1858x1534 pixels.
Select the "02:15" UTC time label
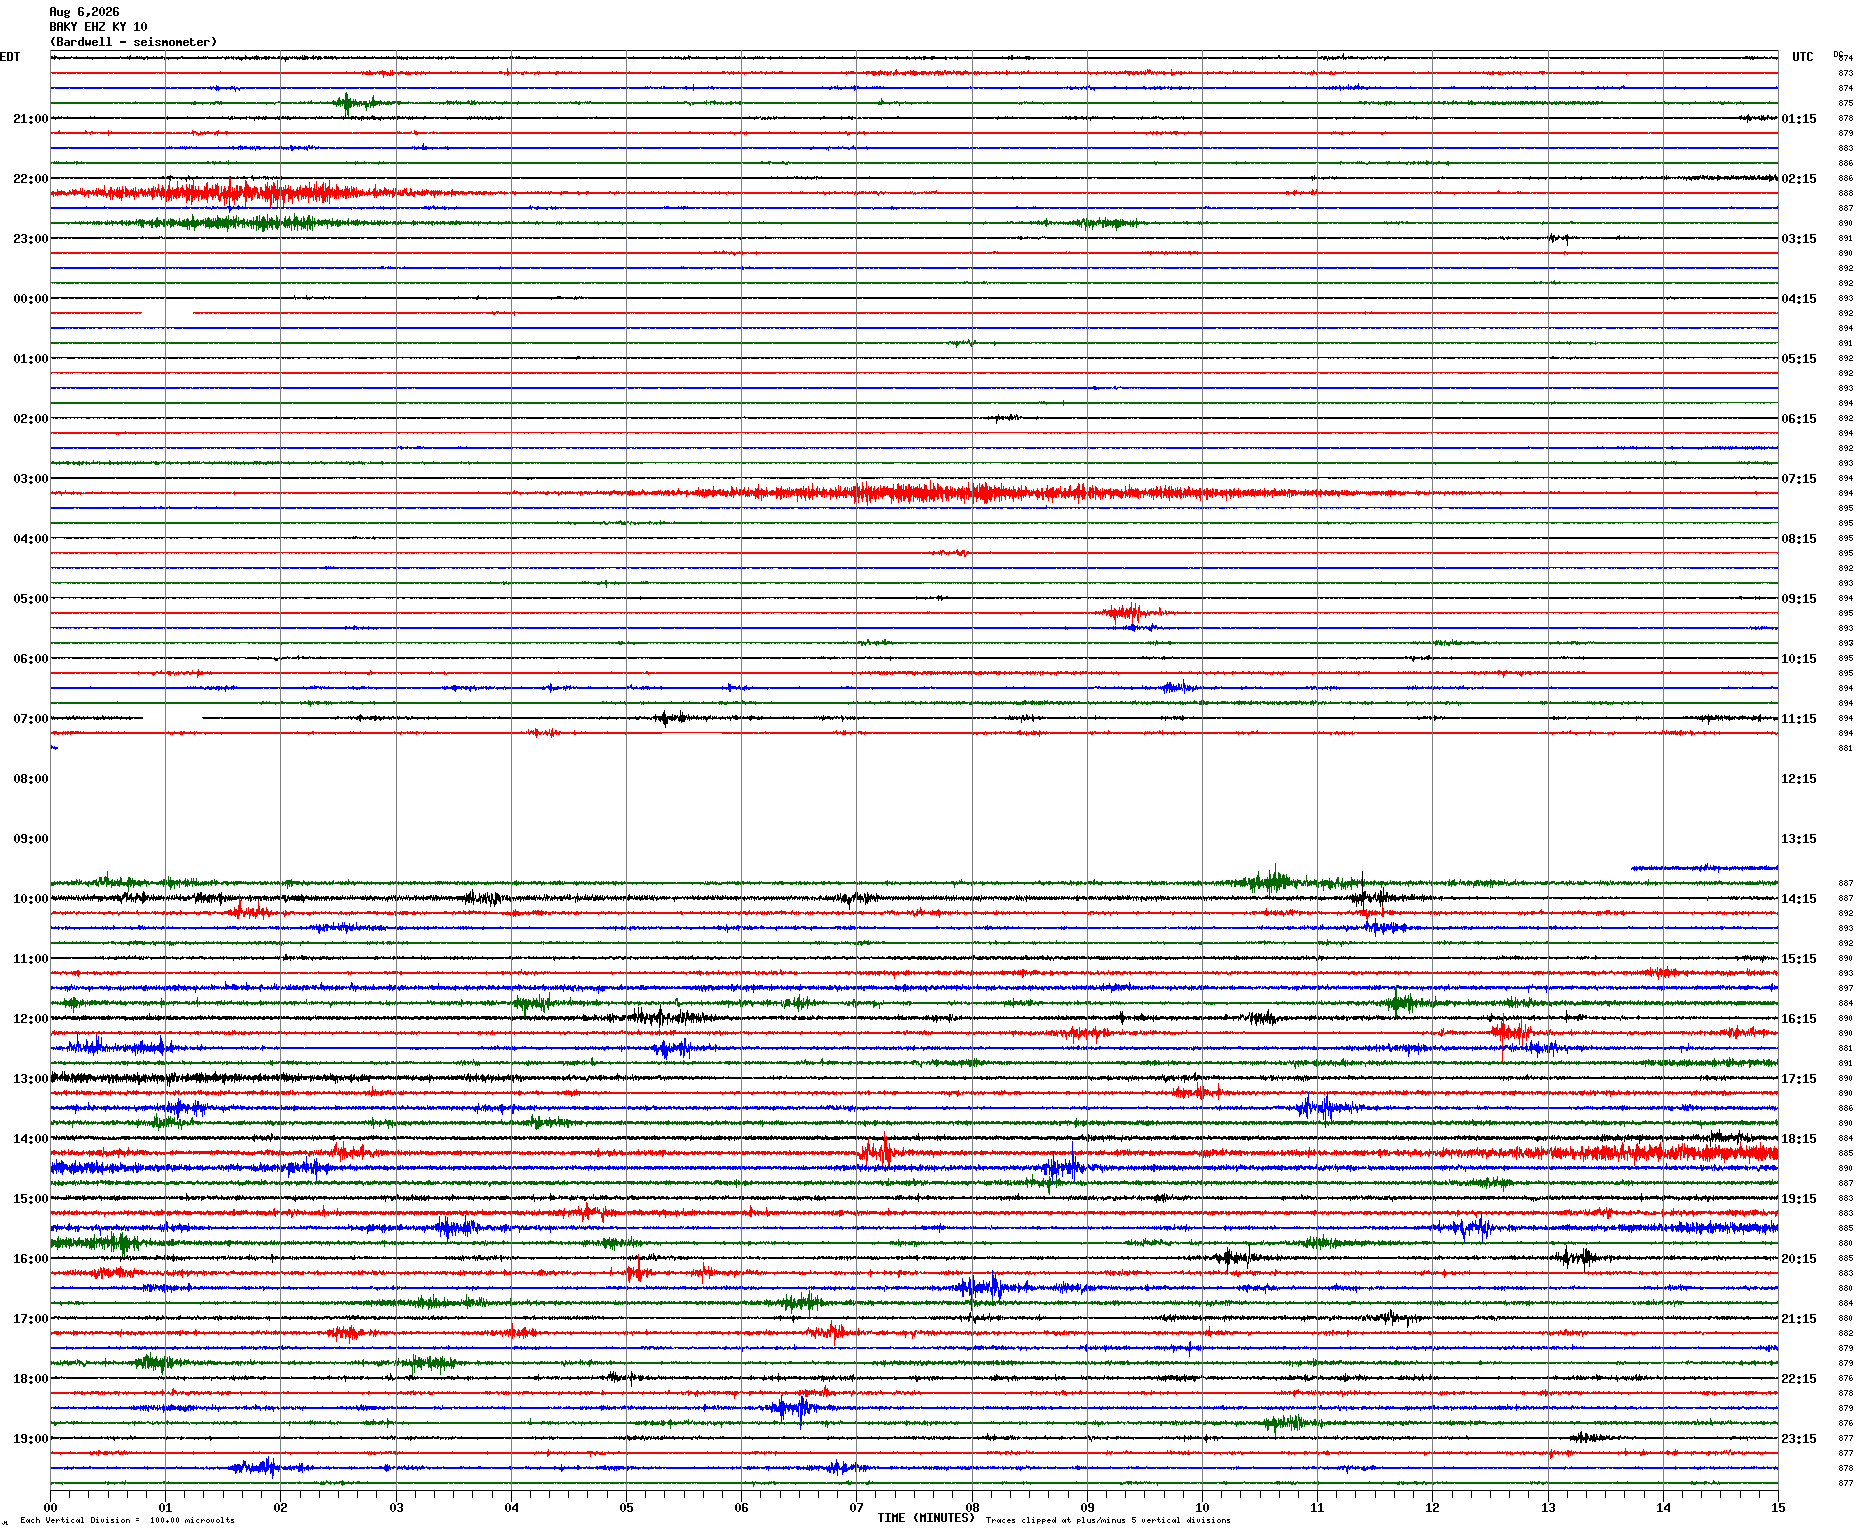point(1799,179)
